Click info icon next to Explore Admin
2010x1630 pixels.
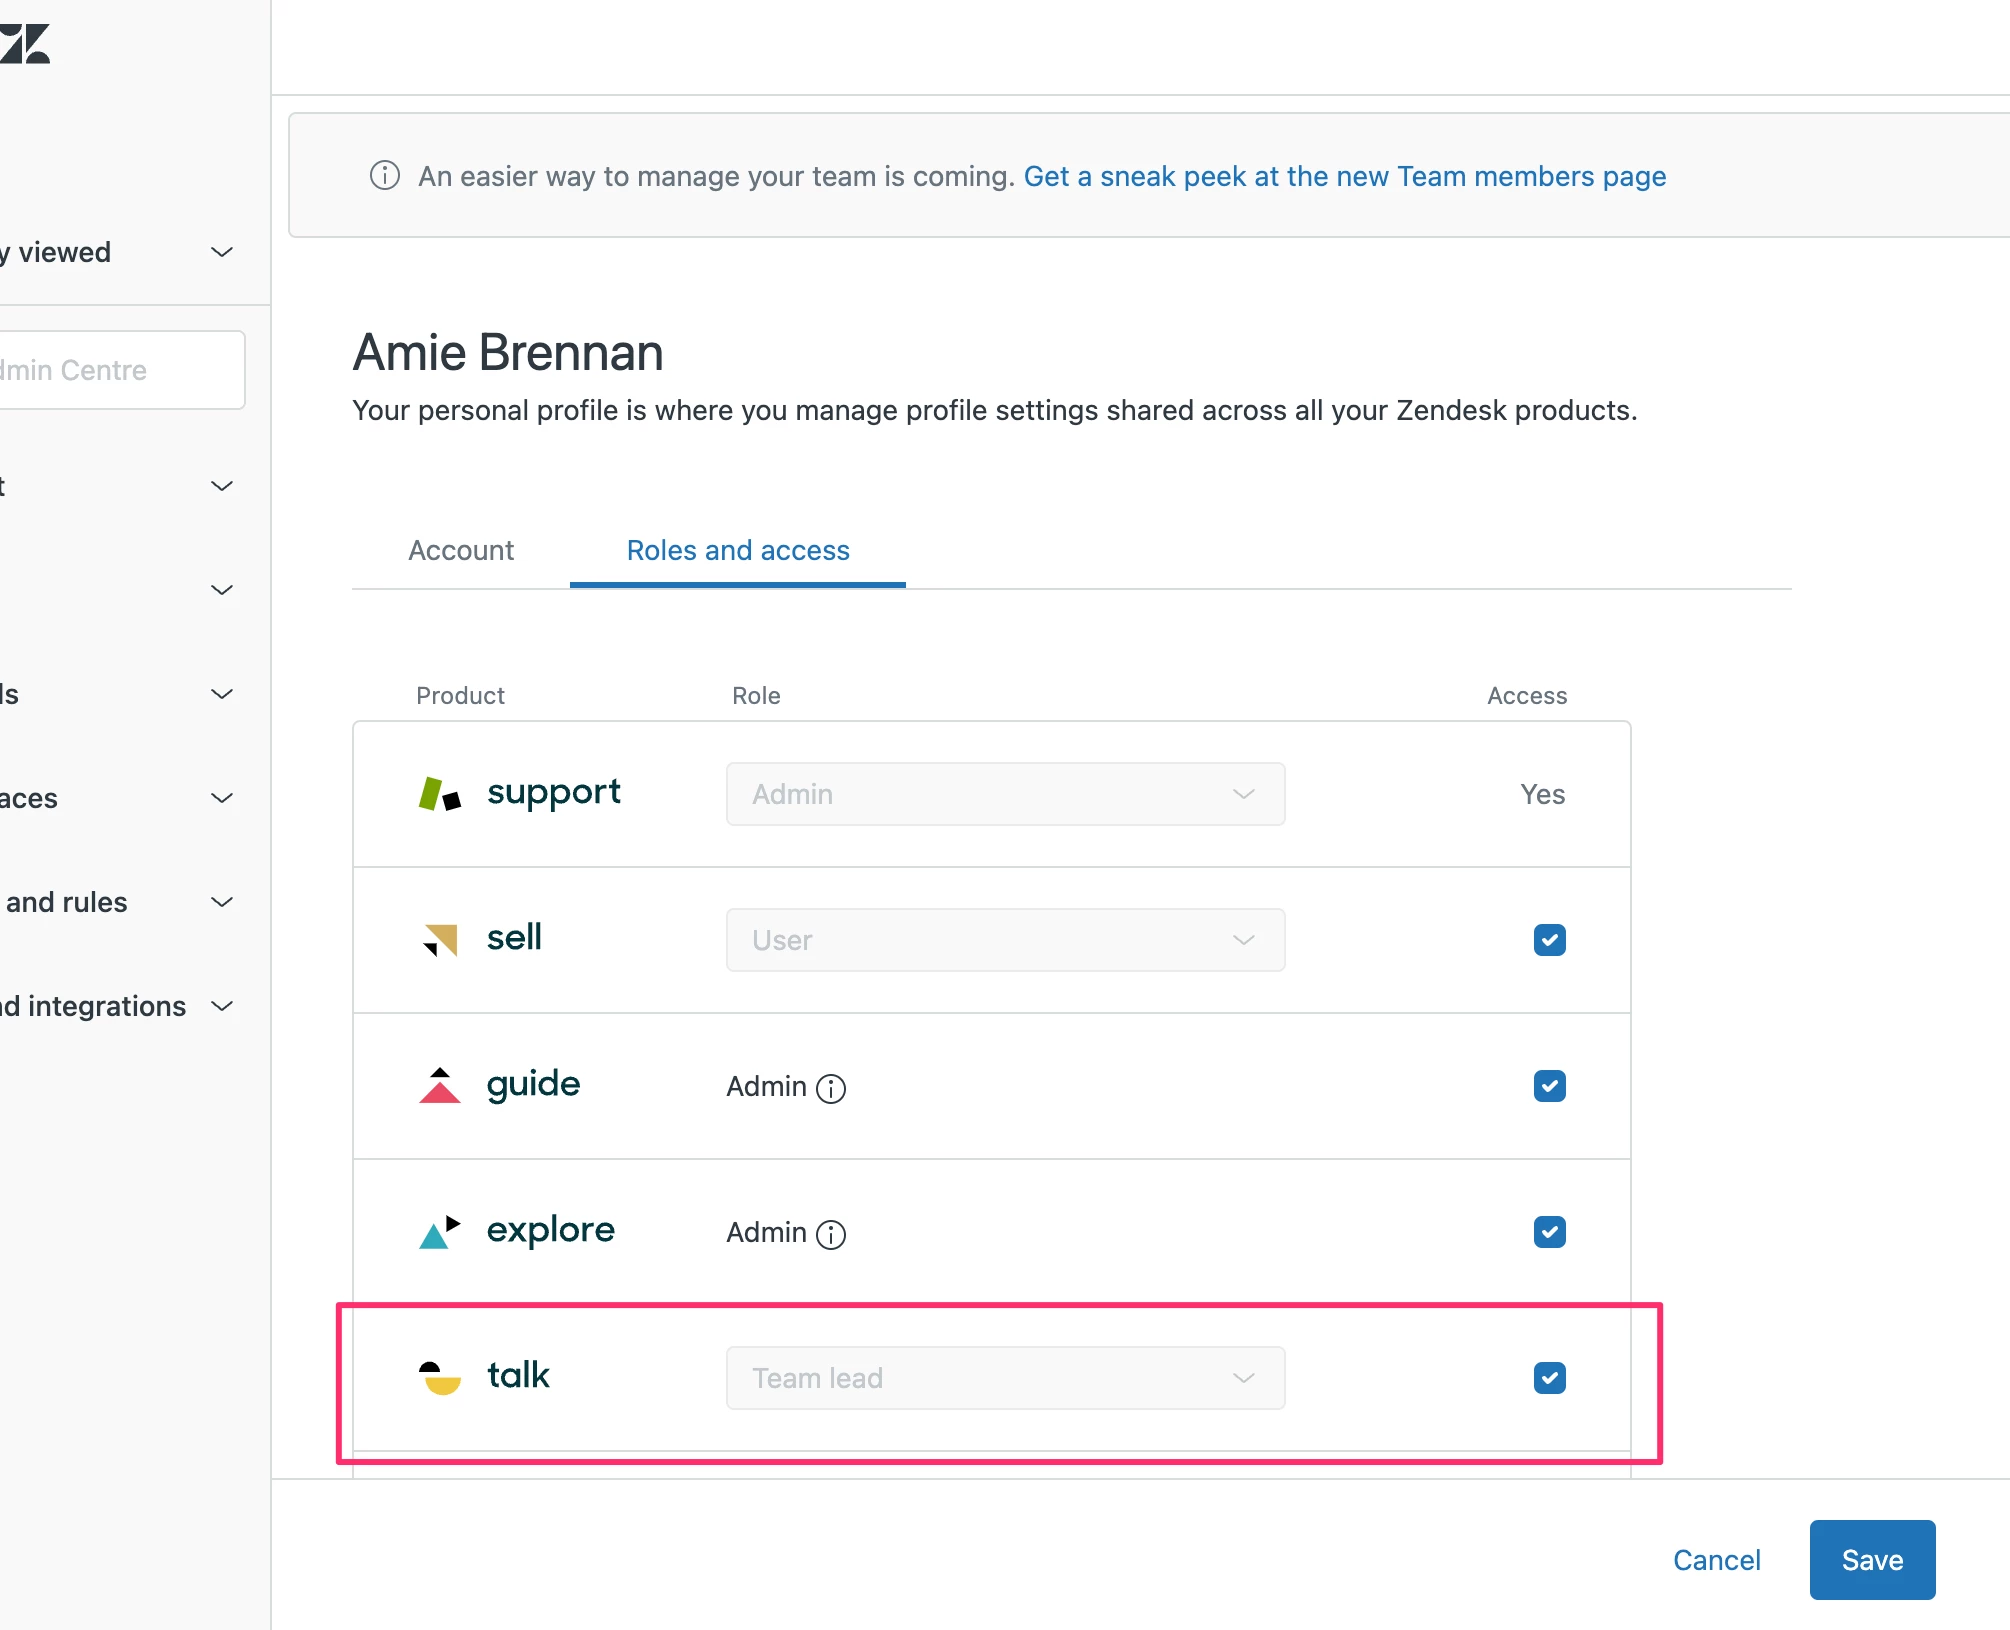[x=831, y=1234]
